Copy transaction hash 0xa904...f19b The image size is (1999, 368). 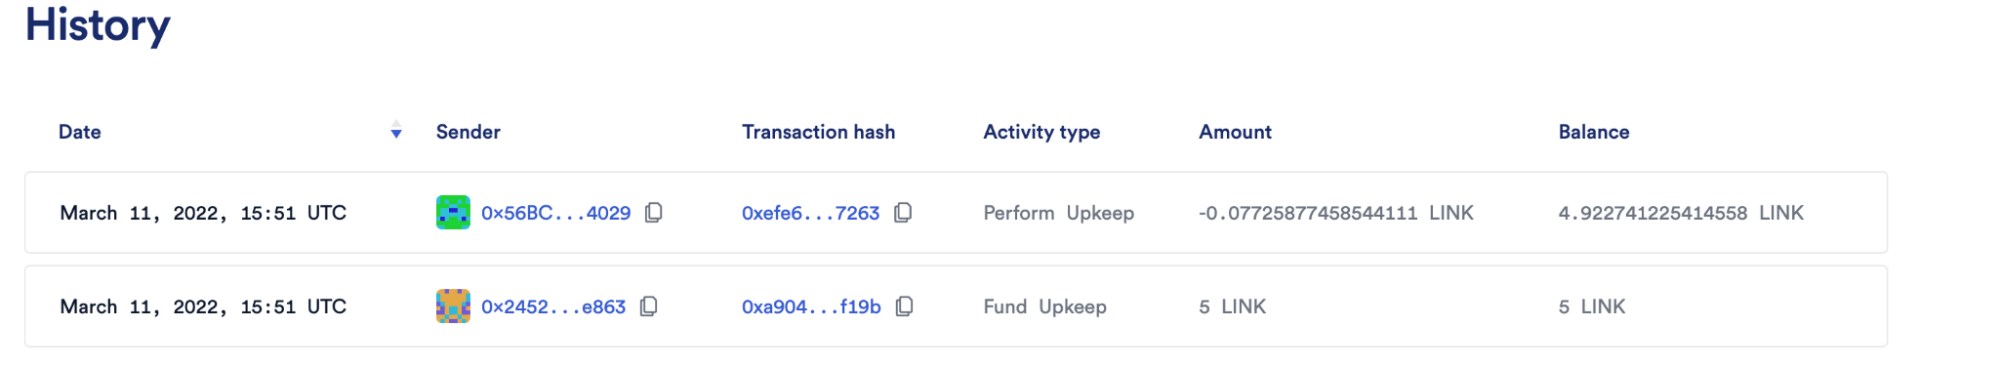click(905, 306)
